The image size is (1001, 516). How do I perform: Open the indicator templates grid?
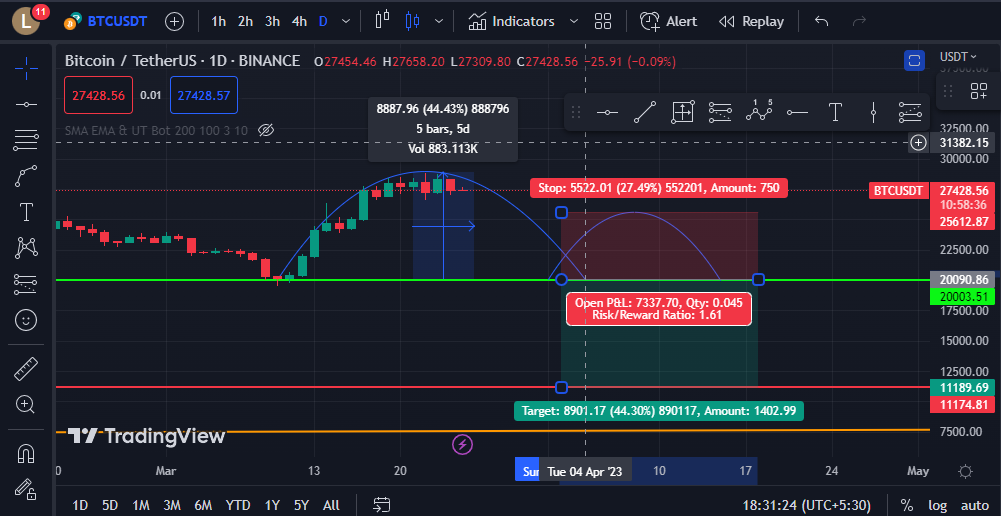tap(603, 21)
